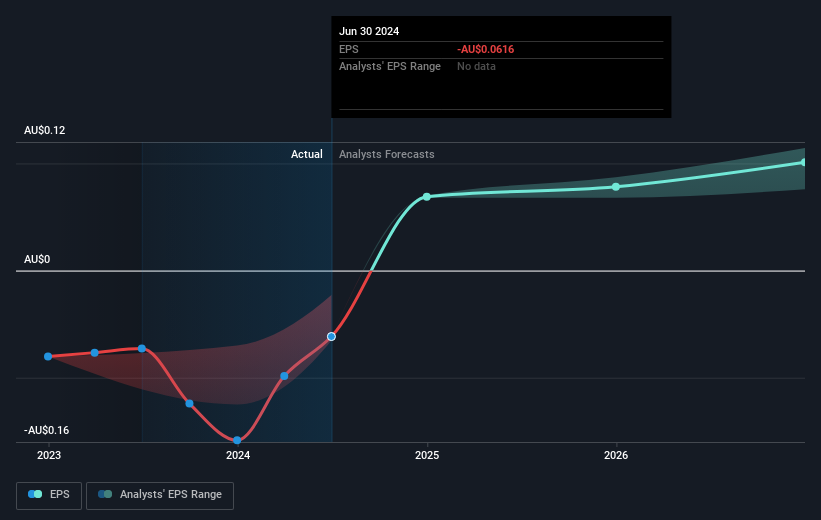
Task: Click the EPS data point near AU$-0.16 low before 2024
Action: point(190,404)
